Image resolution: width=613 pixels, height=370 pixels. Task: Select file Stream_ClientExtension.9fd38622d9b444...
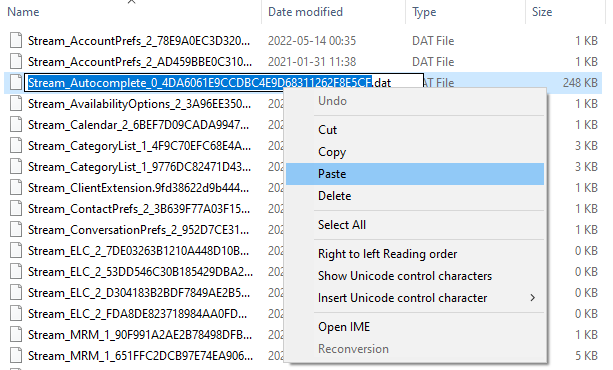[138, 188]
